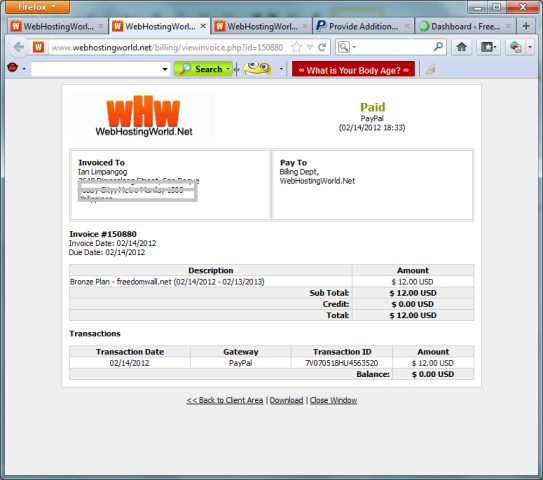Select the third WebHostingWorld tab
The image size is (543, 480).
pos(261,26)
